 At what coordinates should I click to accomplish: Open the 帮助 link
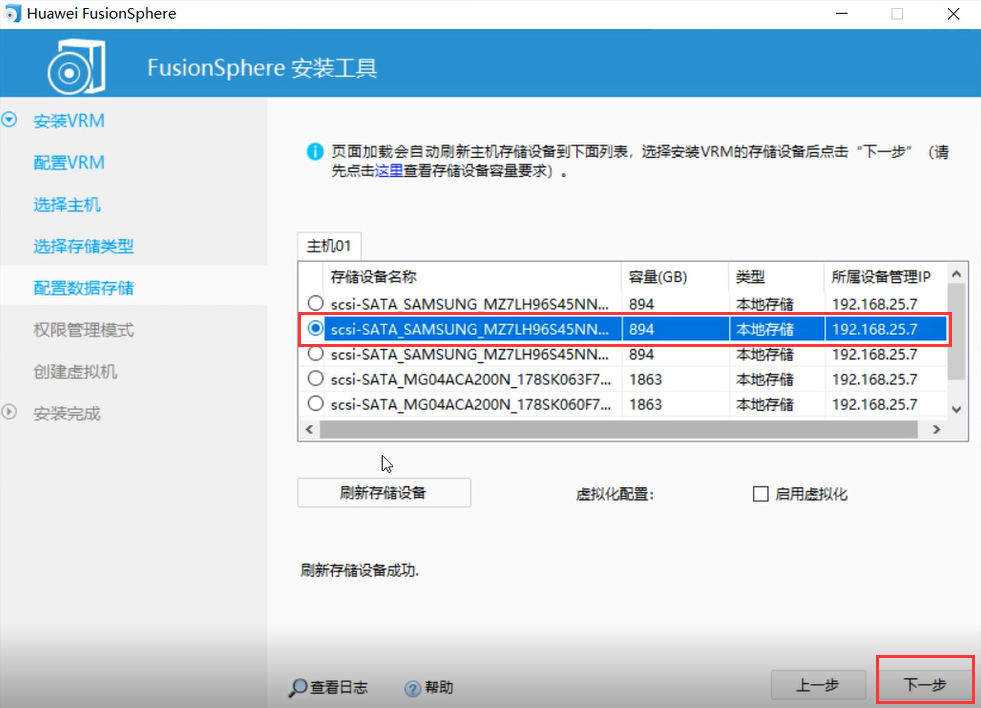pos(439,688)
